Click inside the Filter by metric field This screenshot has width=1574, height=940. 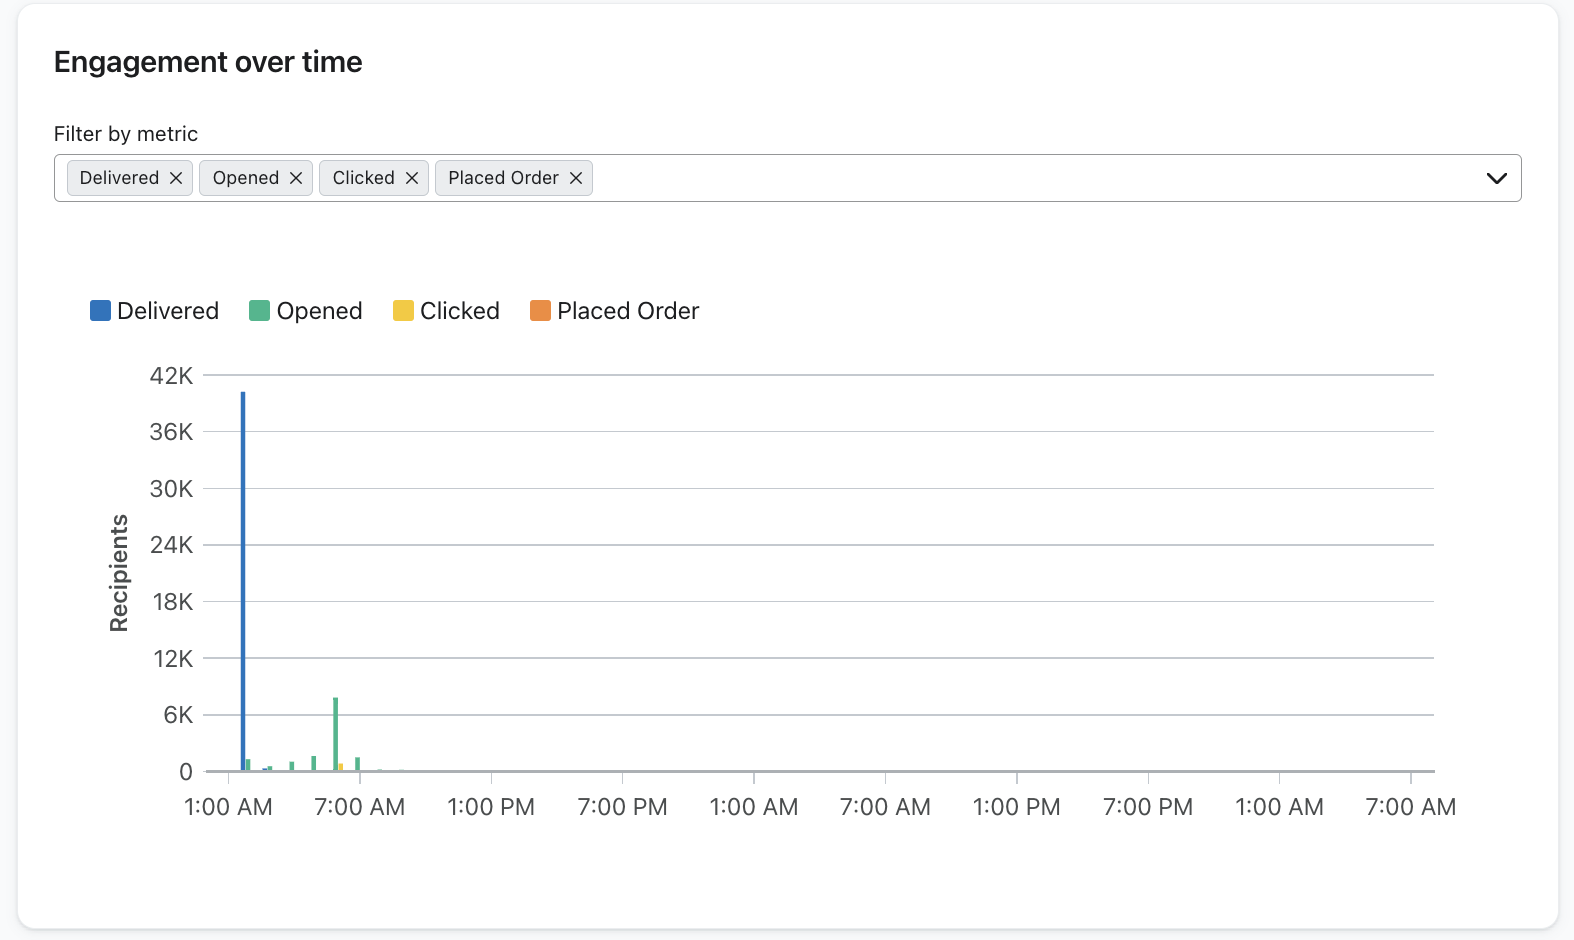click(1000, 178)
